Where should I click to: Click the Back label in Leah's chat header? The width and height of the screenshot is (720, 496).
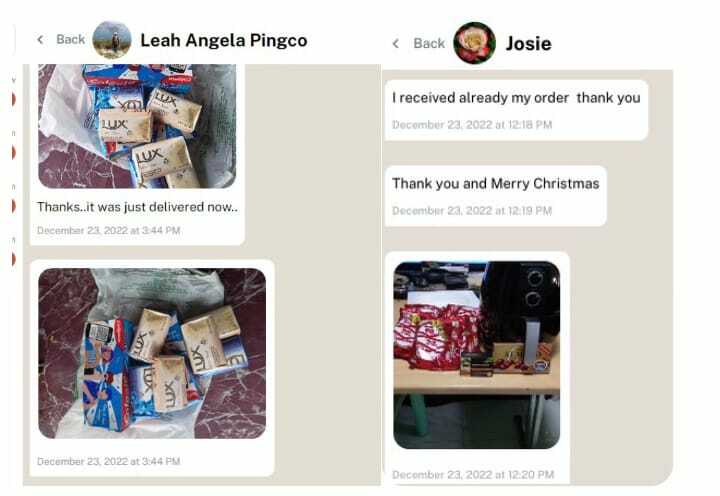[70, 39]
